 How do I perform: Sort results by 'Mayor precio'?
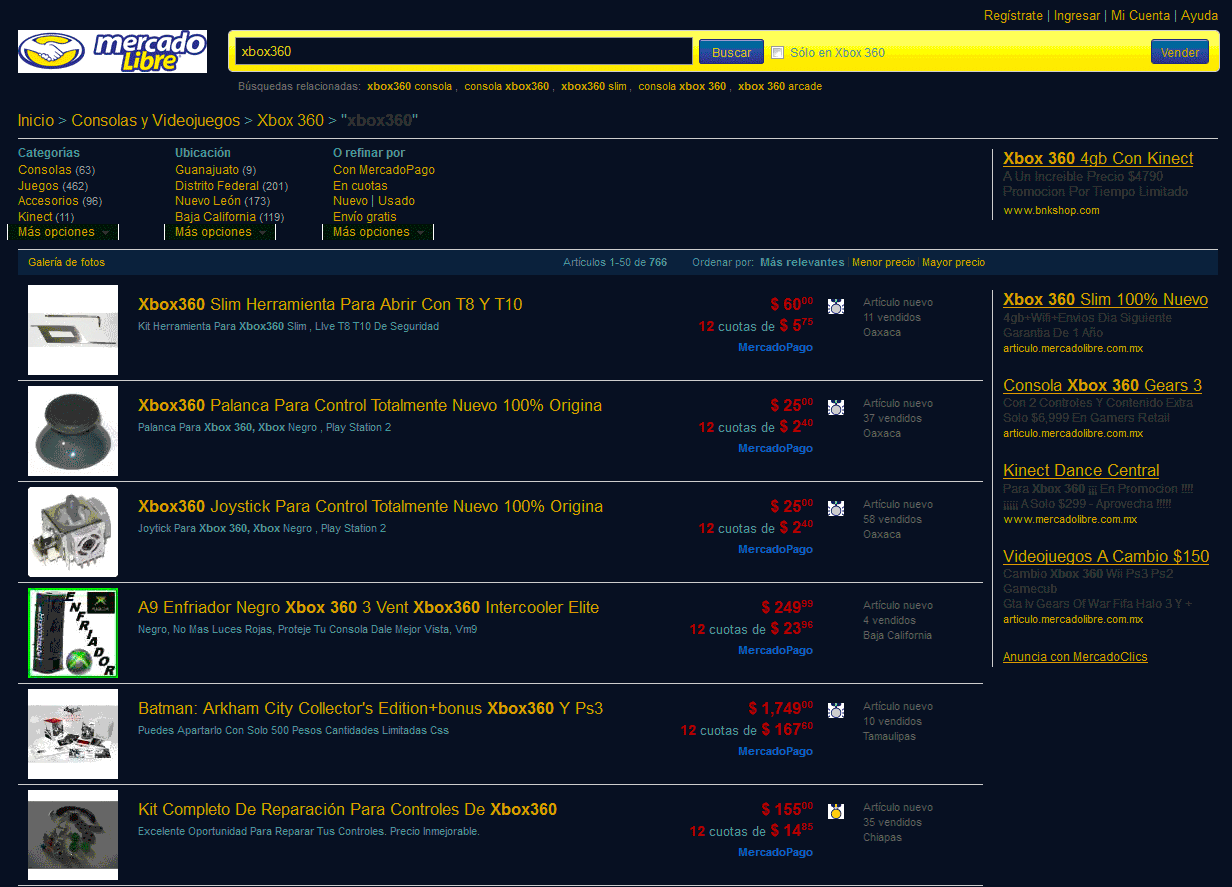click(x=953, y=263)
